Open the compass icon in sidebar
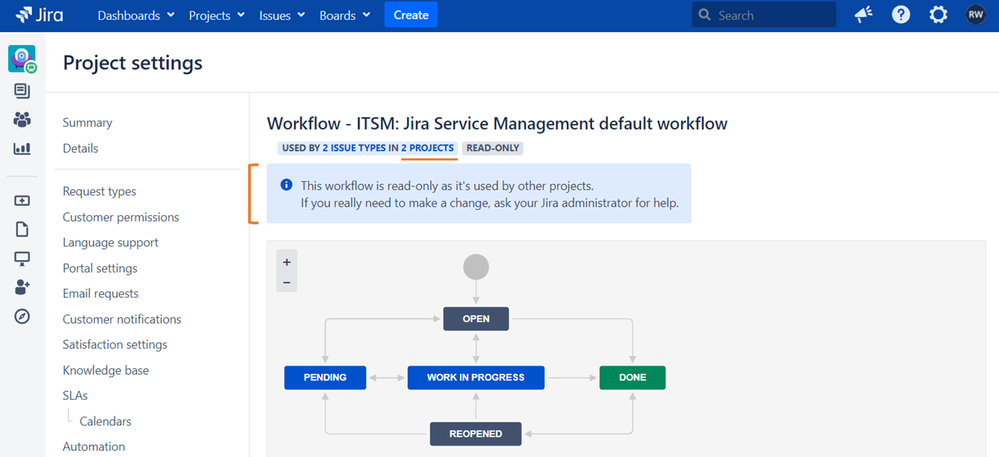The width and height of the screenshot is (999, 457). 22,316
